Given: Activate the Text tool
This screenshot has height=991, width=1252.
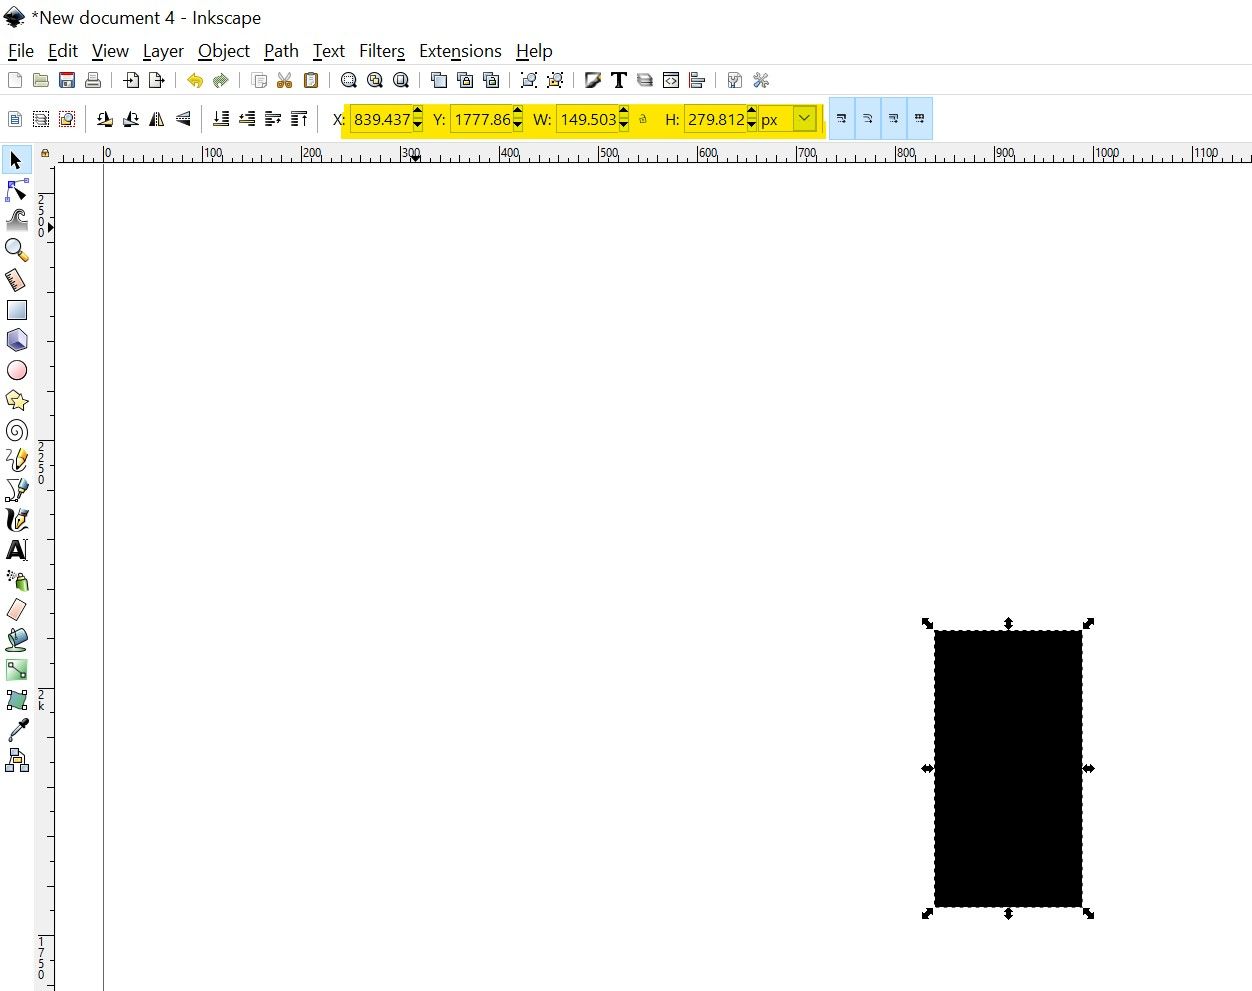Looking at the screenshot, I should [x=16, y=550].
